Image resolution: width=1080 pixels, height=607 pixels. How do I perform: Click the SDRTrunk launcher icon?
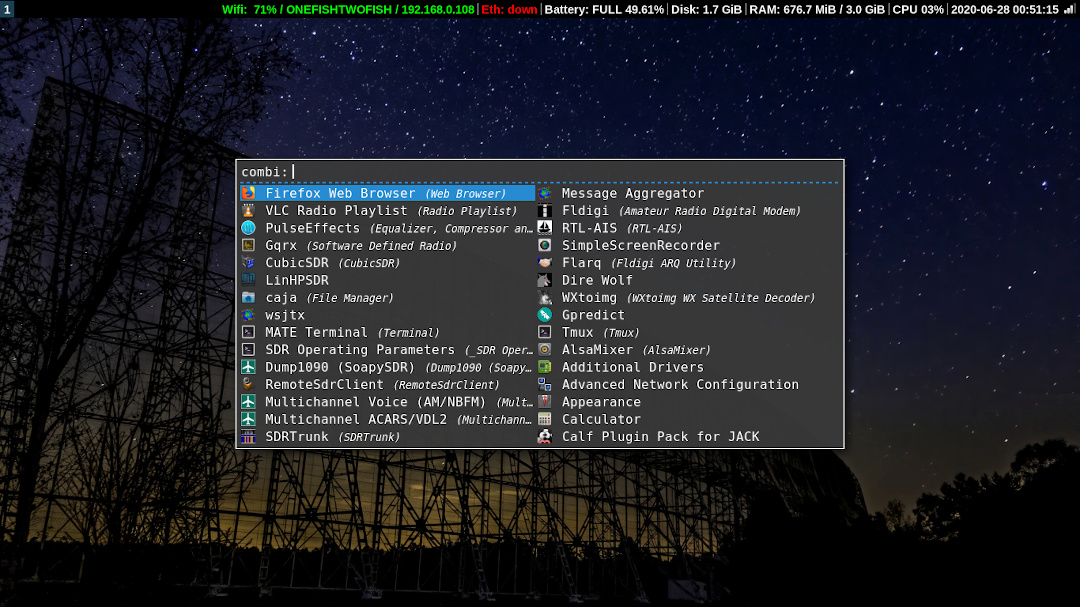coord(248,436)
